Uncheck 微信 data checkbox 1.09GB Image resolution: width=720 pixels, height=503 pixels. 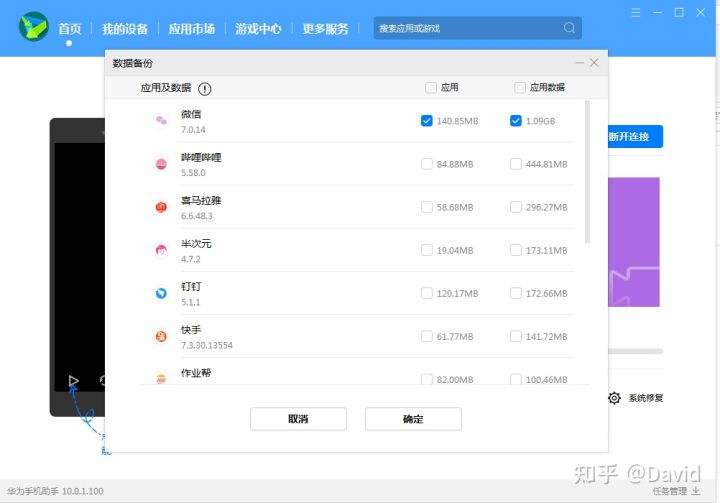click(516, 121)
